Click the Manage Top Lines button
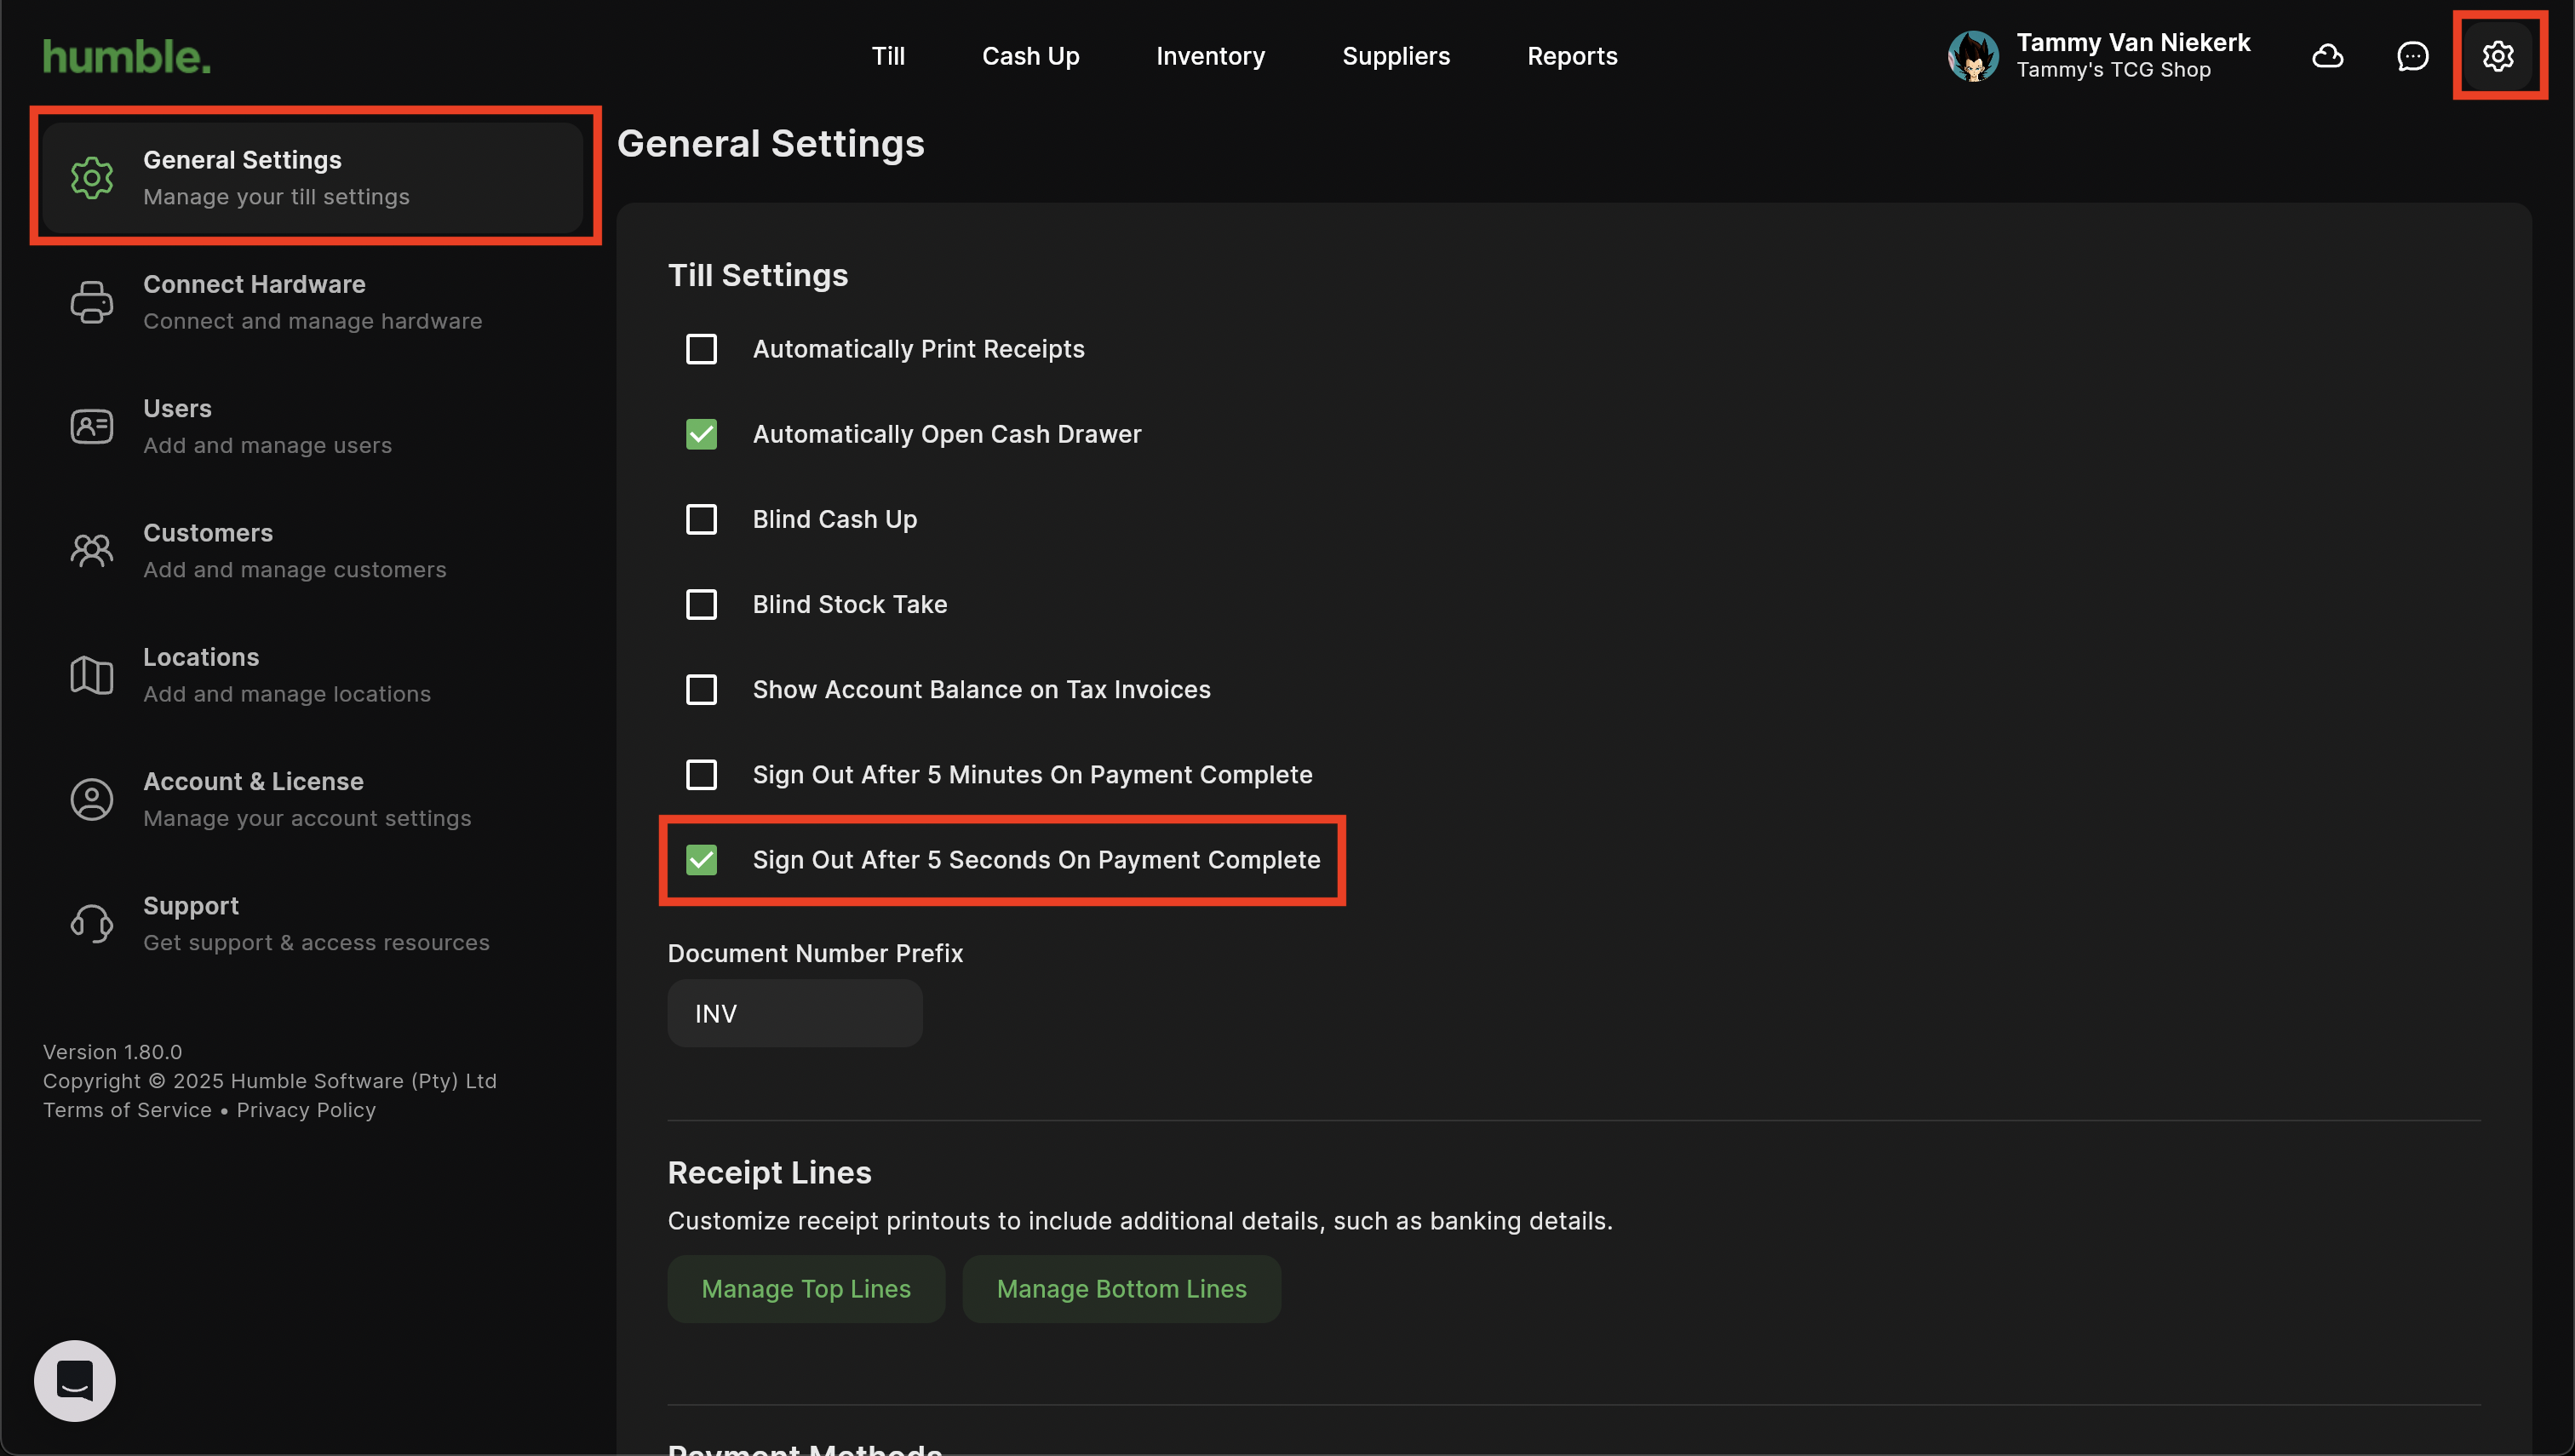This screenshot has width=2575, height=1456. 805,1289
